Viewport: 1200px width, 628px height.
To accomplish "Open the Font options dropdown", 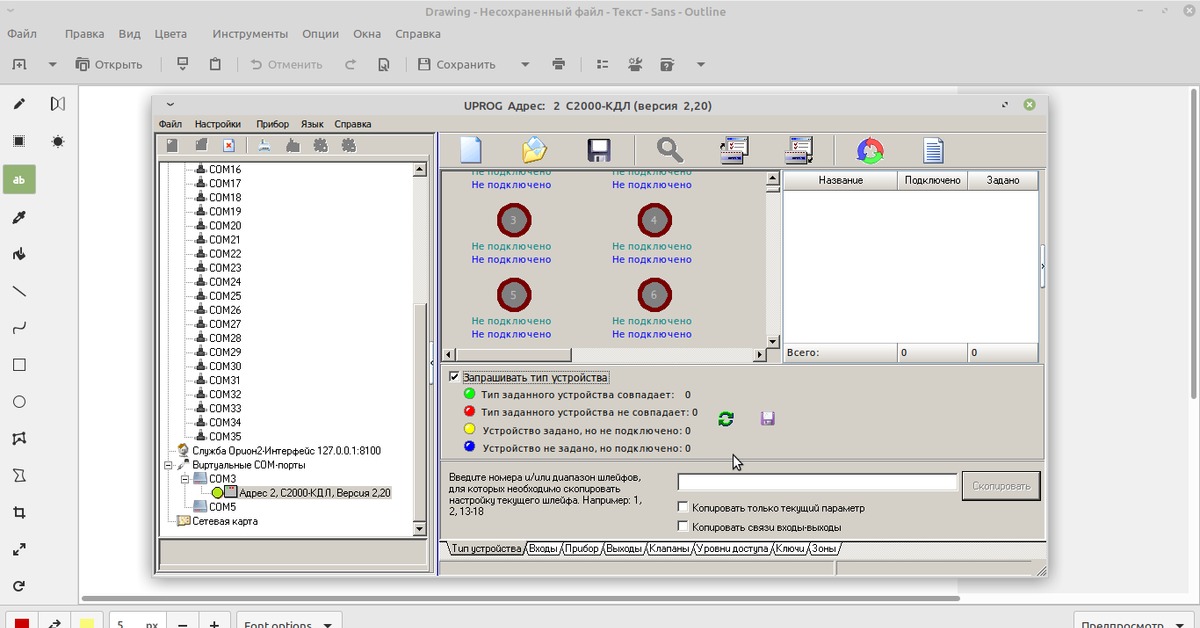I will (x=288, y=622).
